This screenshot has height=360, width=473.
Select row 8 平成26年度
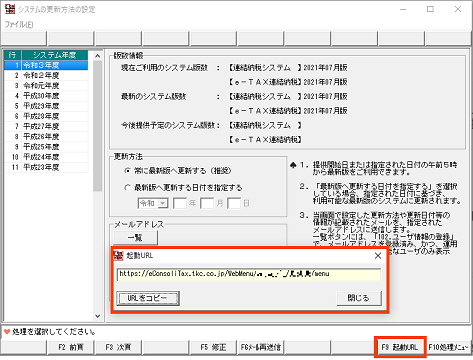click(46, 137)
